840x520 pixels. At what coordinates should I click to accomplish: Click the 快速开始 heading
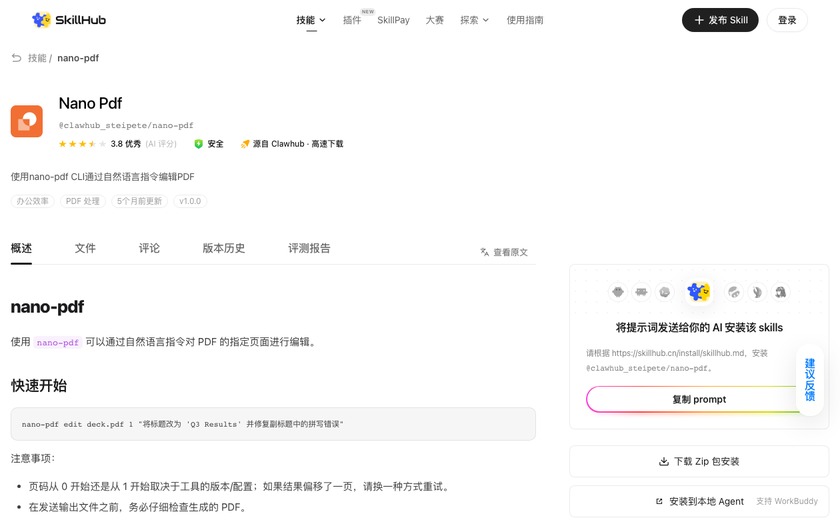pos(39,386)
